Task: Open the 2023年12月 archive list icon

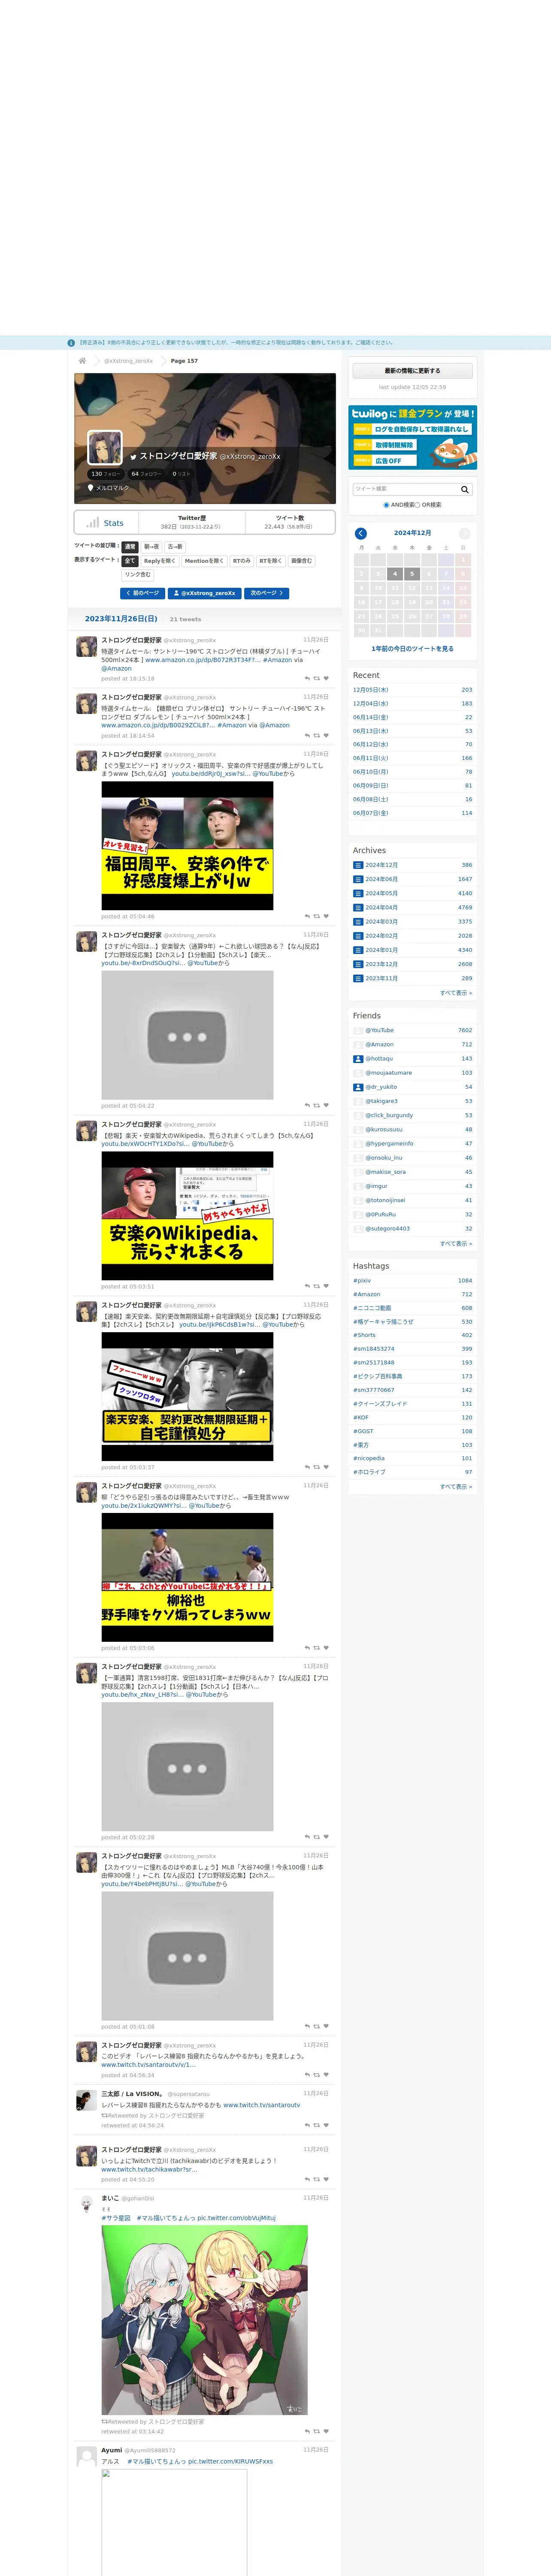Action: point(358,964)
